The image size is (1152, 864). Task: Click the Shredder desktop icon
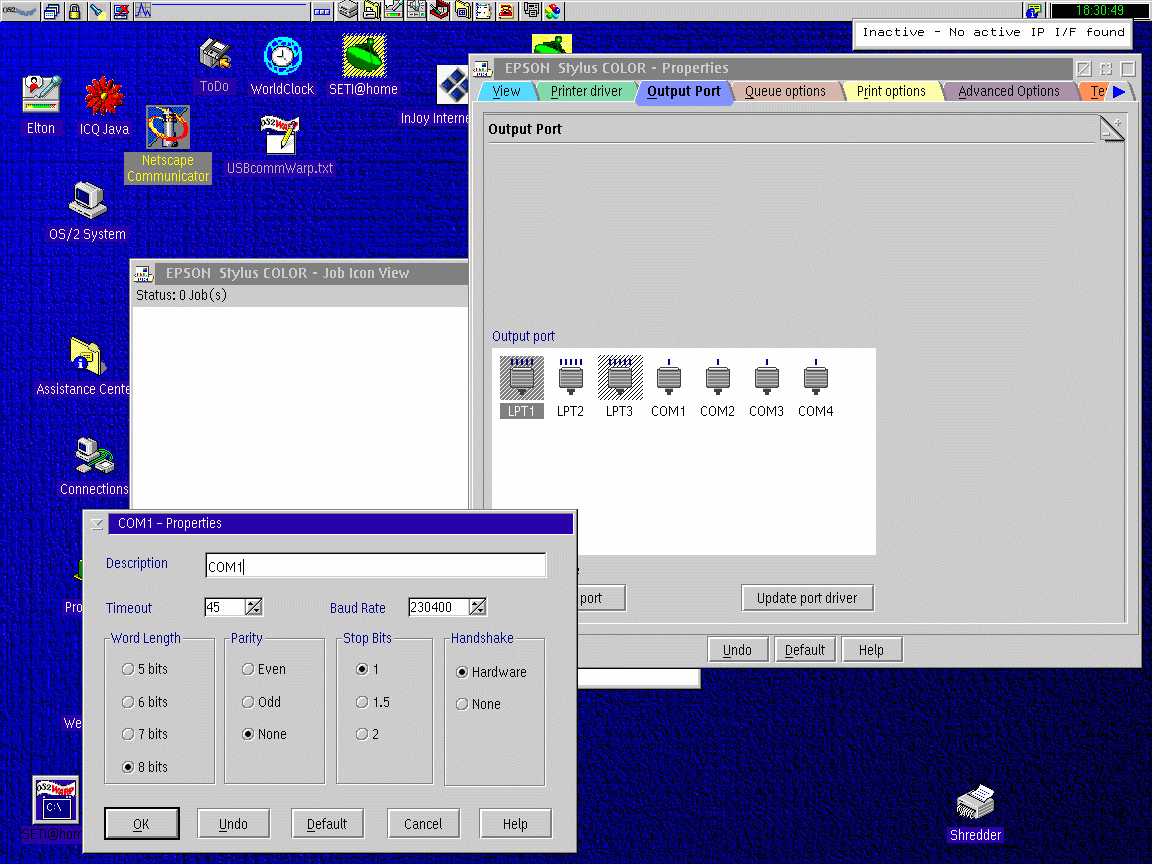[x=976, y=814]
